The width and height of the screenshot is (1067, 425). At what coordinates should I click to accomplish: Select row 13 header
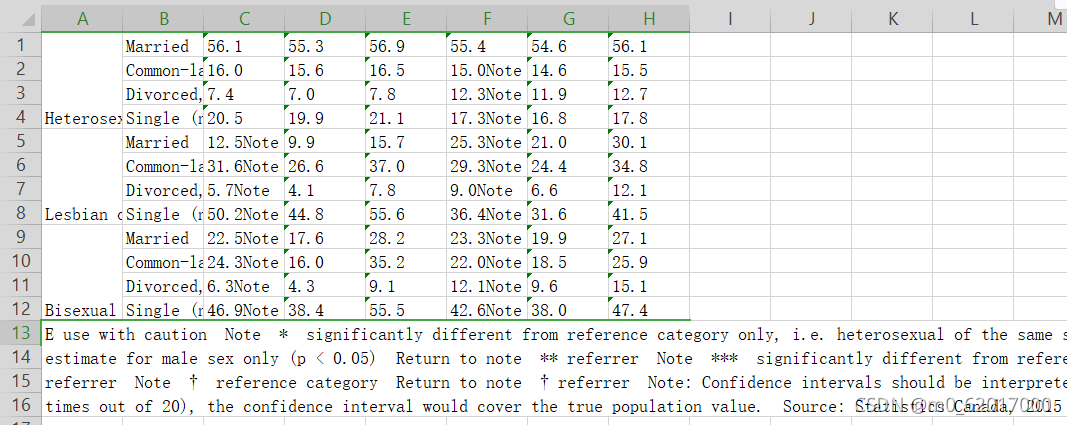(x=20, y=333)
